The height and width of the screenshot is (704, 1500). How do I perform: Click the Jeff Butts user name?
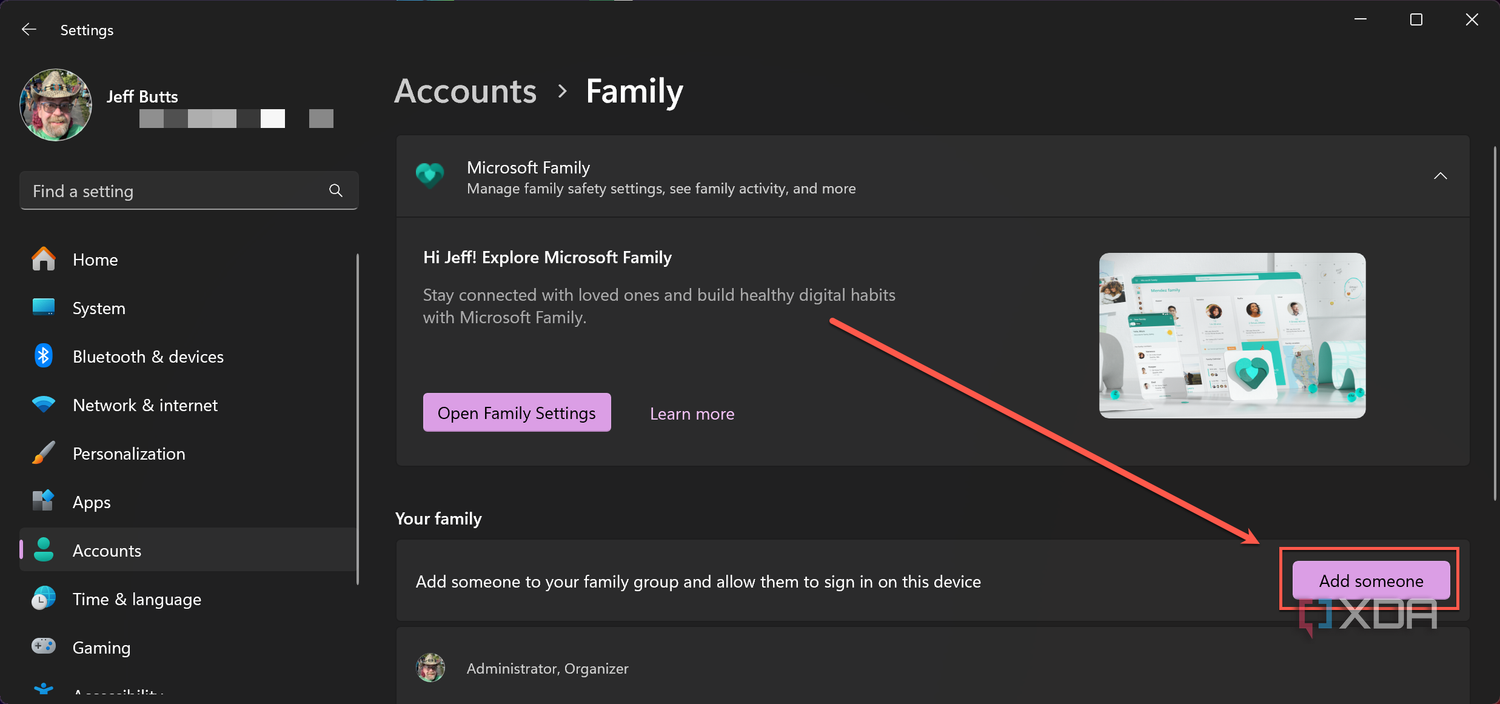coord(142,97)
